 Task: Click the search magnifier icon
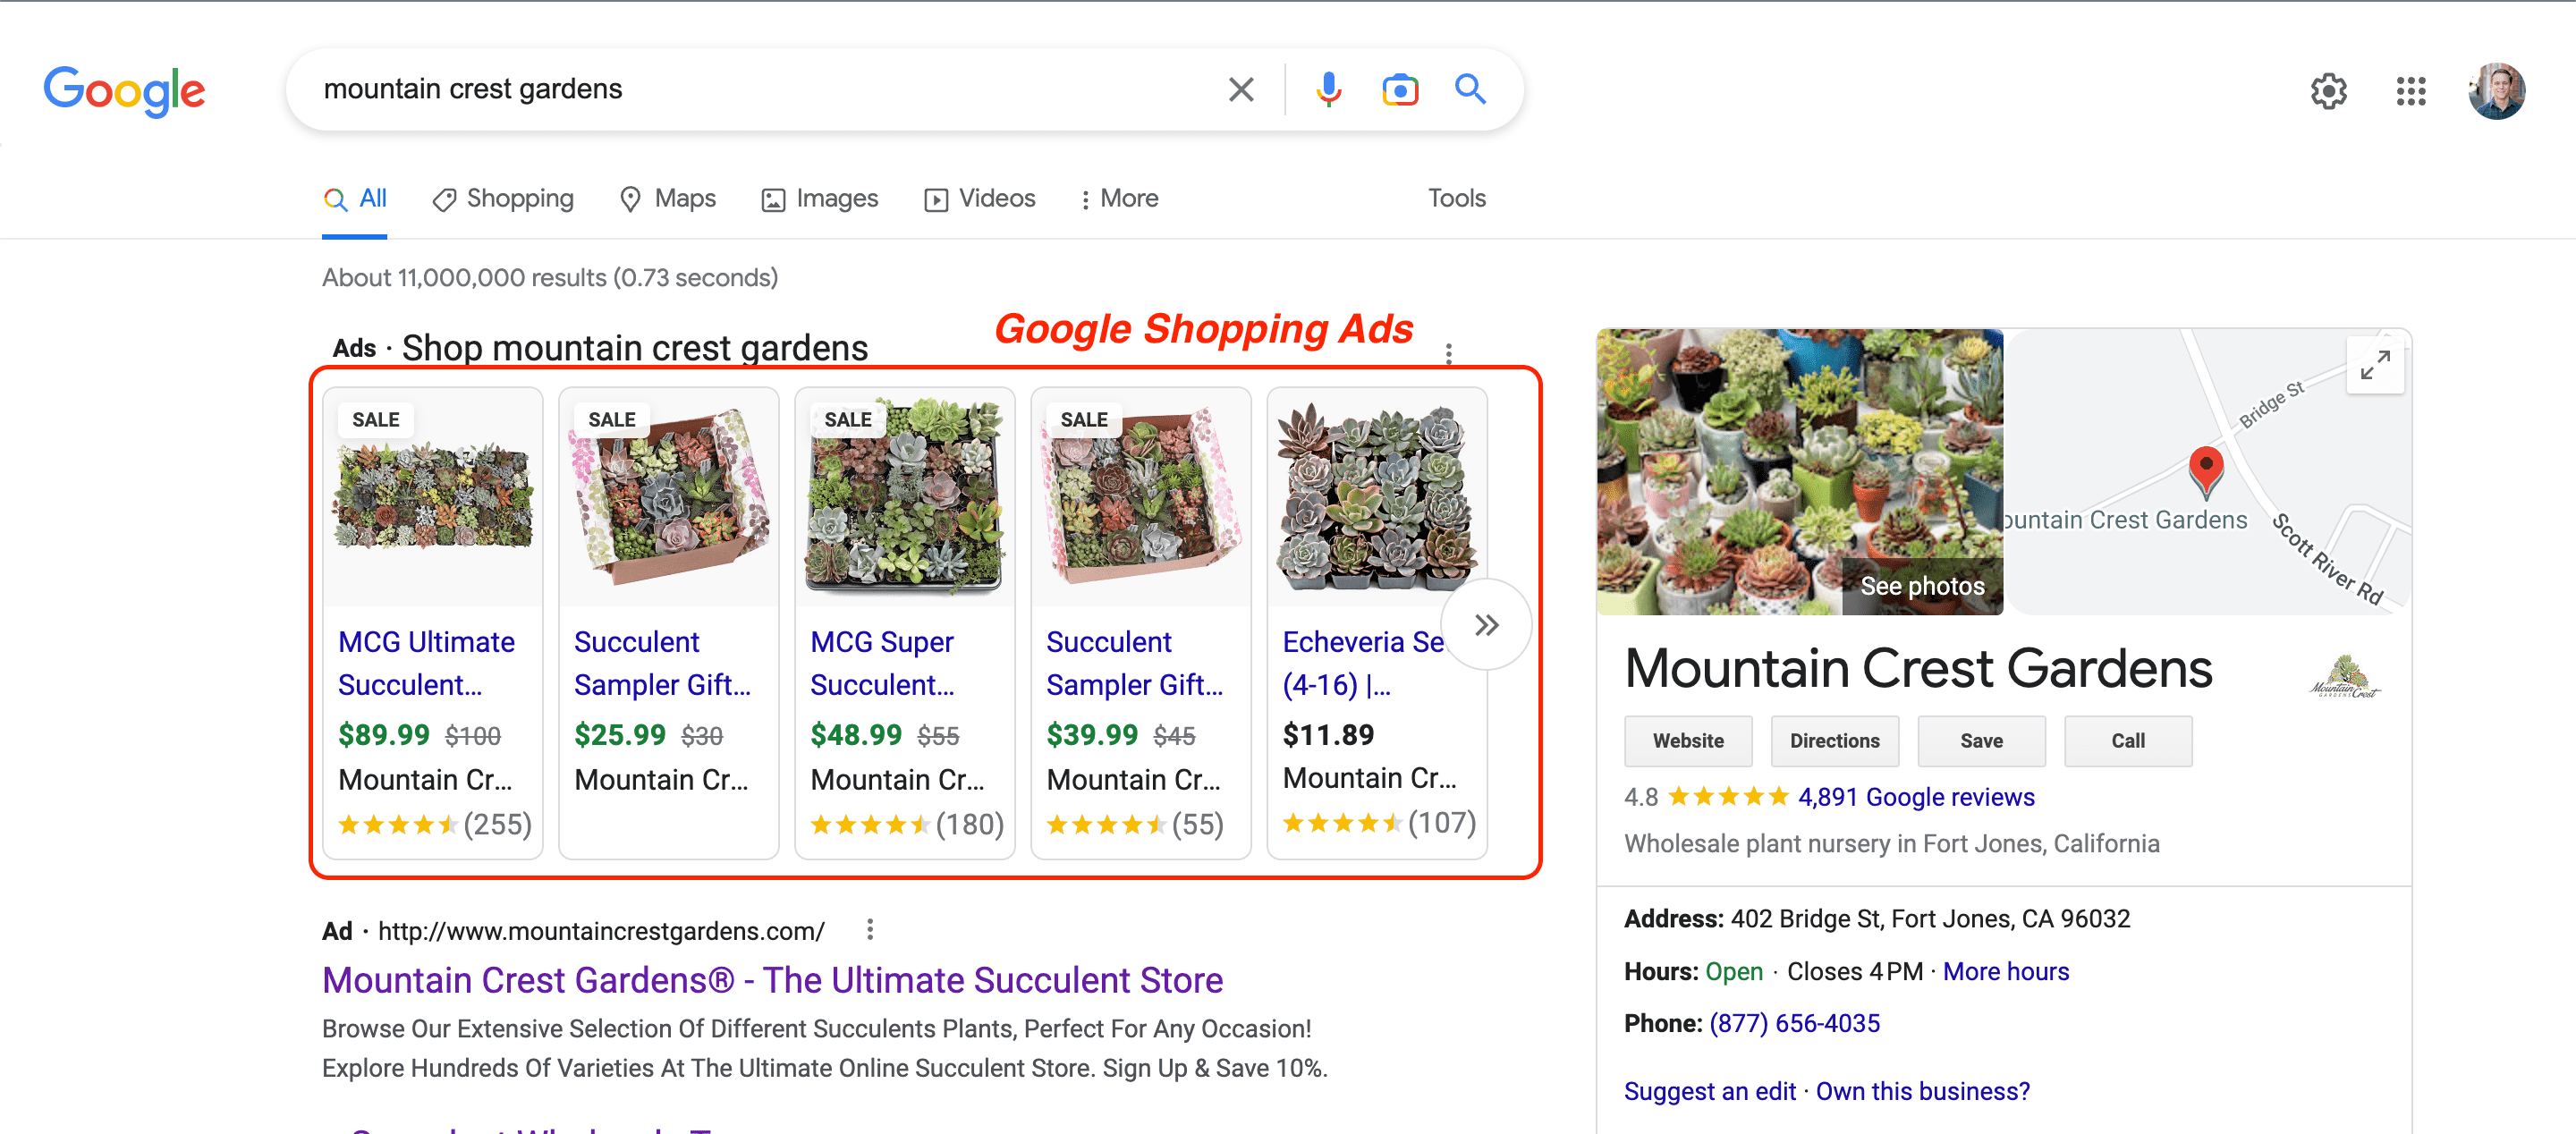click(x=1470, y=89)
